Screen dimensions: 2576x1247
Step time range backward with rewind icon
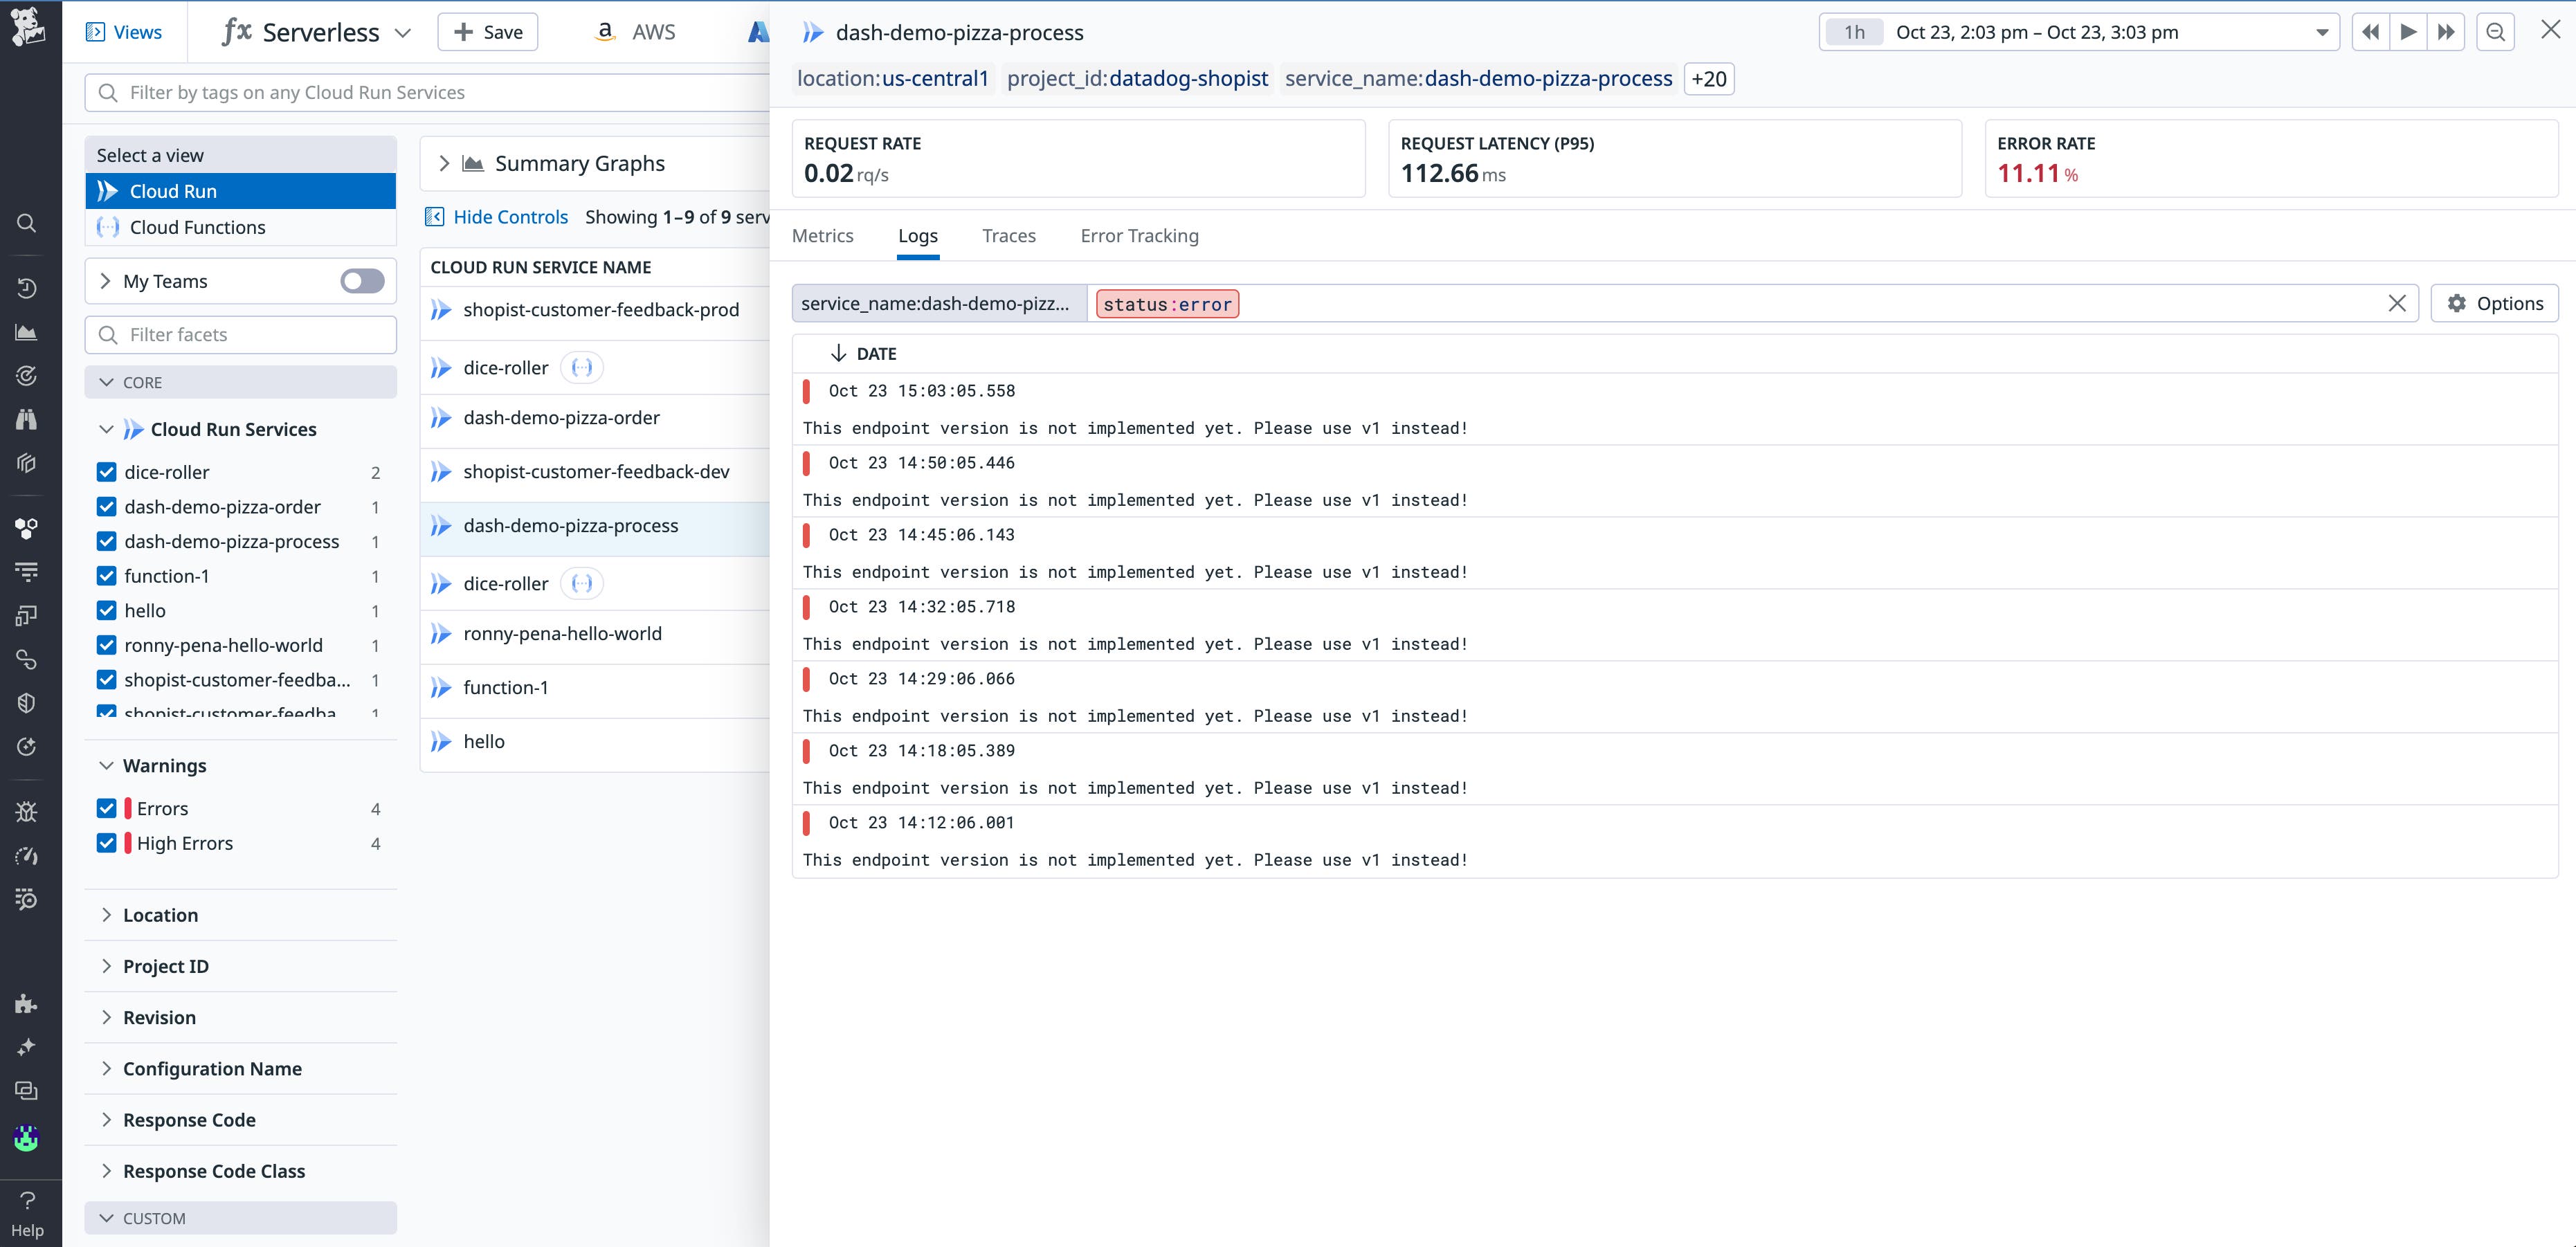2370,32
